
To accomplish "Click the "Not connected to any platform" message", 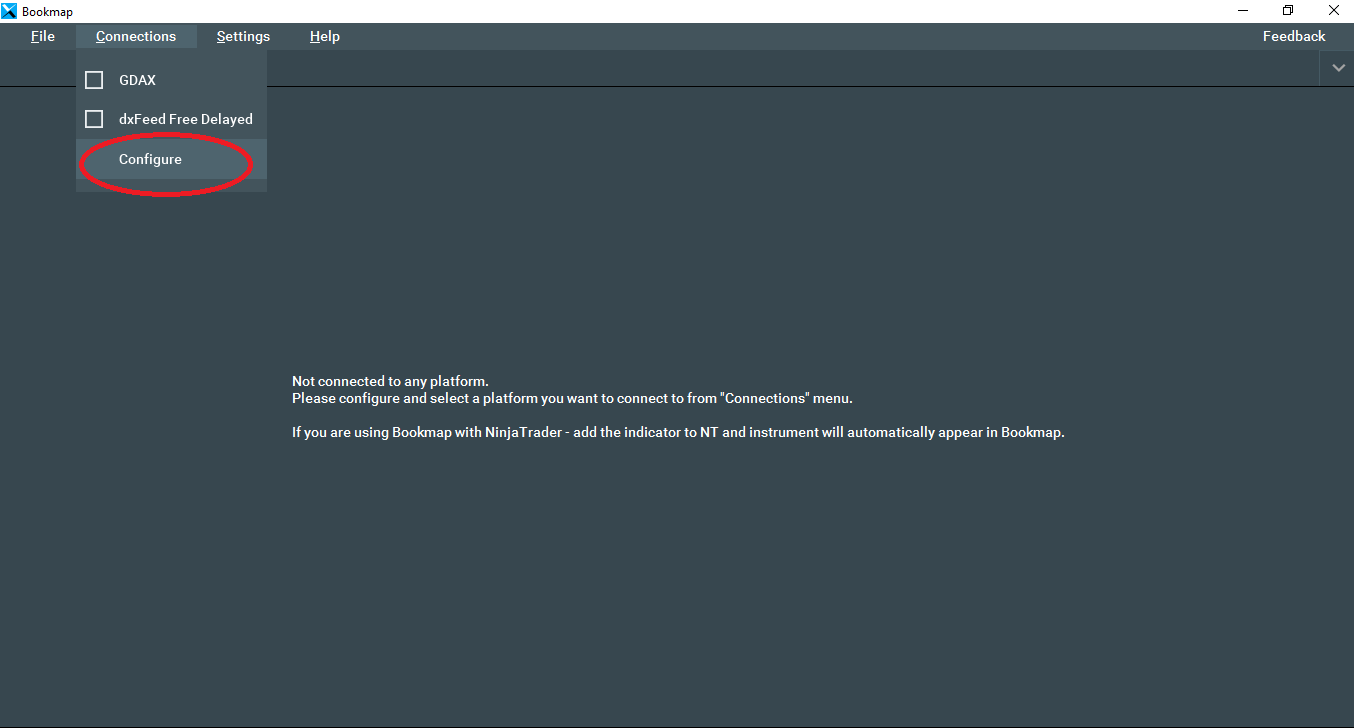I will (x=390, y=381).
